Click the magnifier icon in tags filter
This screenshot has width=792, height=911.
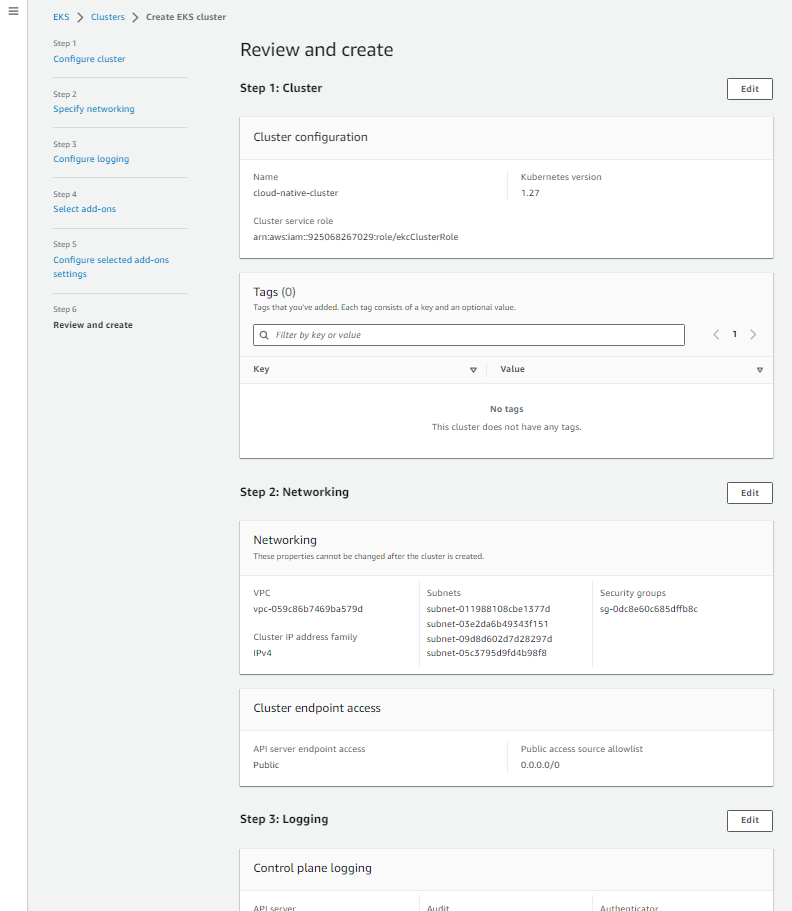click(264, 334)
